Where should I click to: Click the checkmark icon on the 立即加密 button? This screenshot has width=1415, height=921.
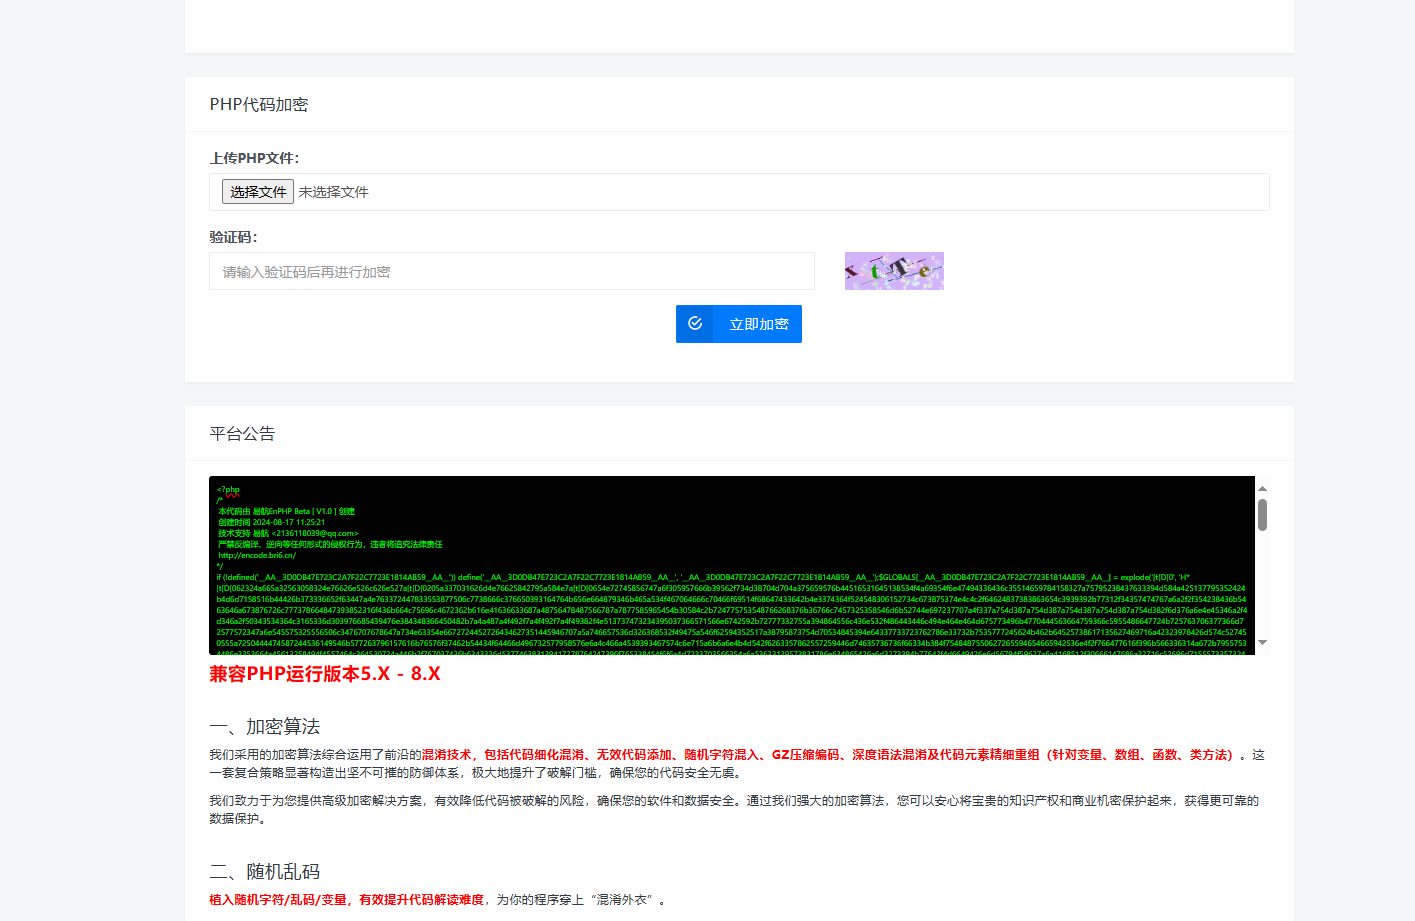pos(696,323)
